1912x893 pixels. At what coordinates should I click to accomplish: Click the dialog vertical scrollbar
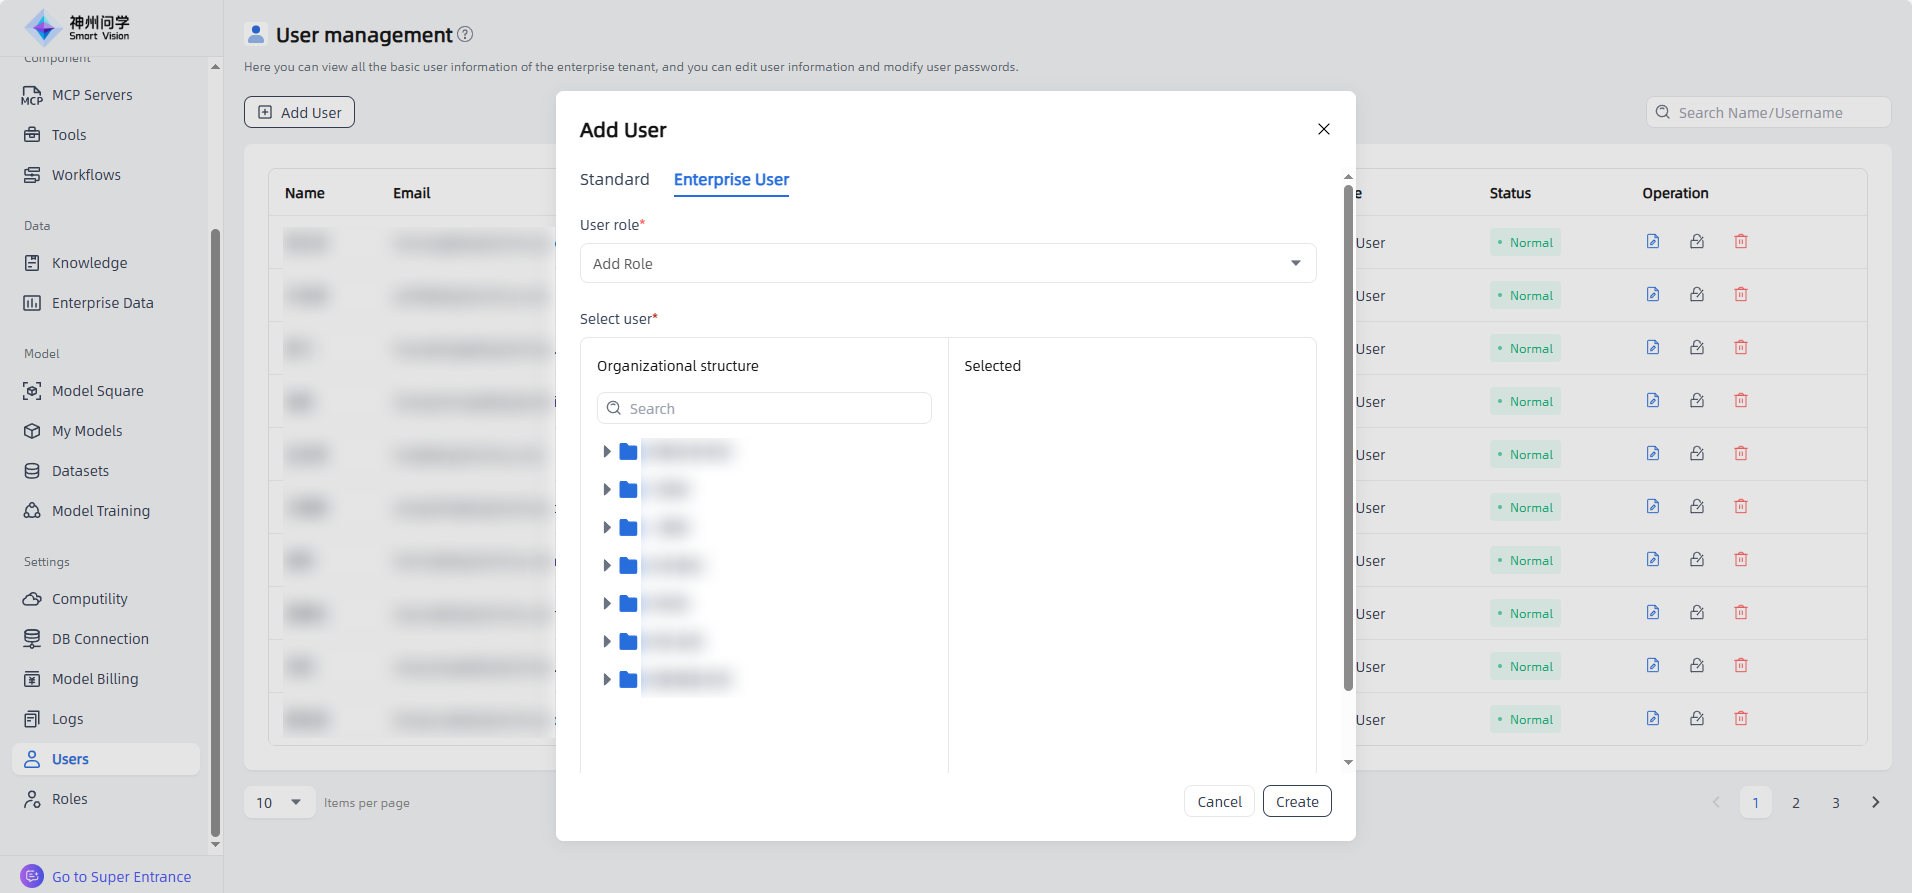click(1348, 438)
